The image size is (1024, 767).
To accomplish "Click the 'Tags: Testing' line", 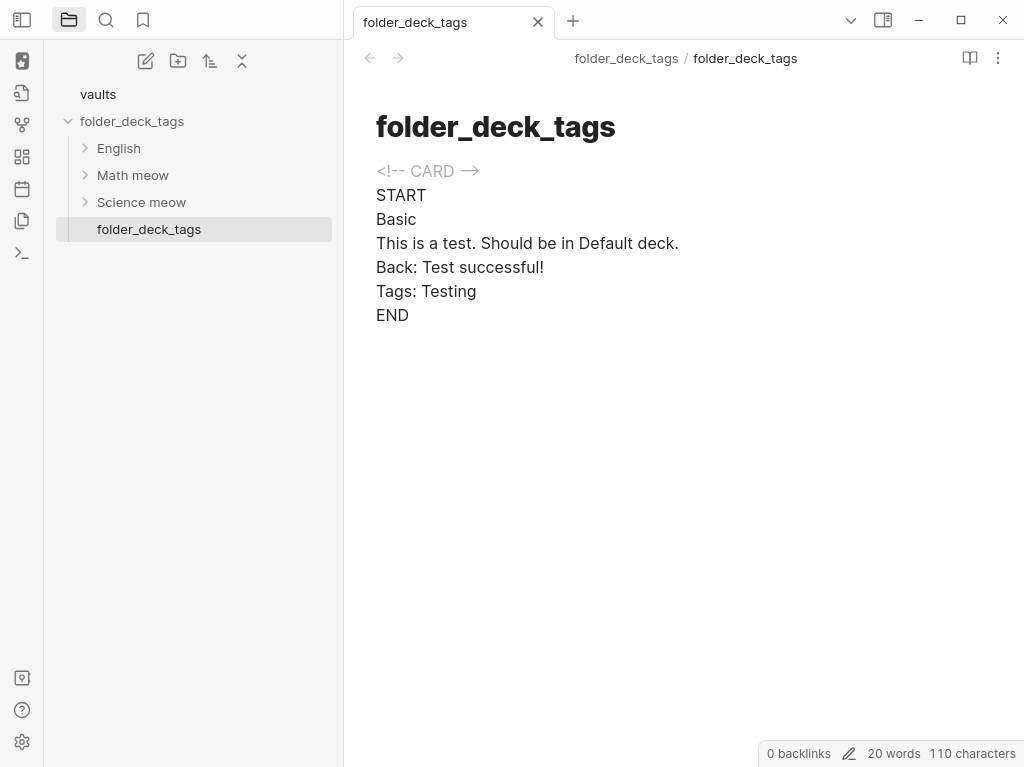I will pos(426,291).
